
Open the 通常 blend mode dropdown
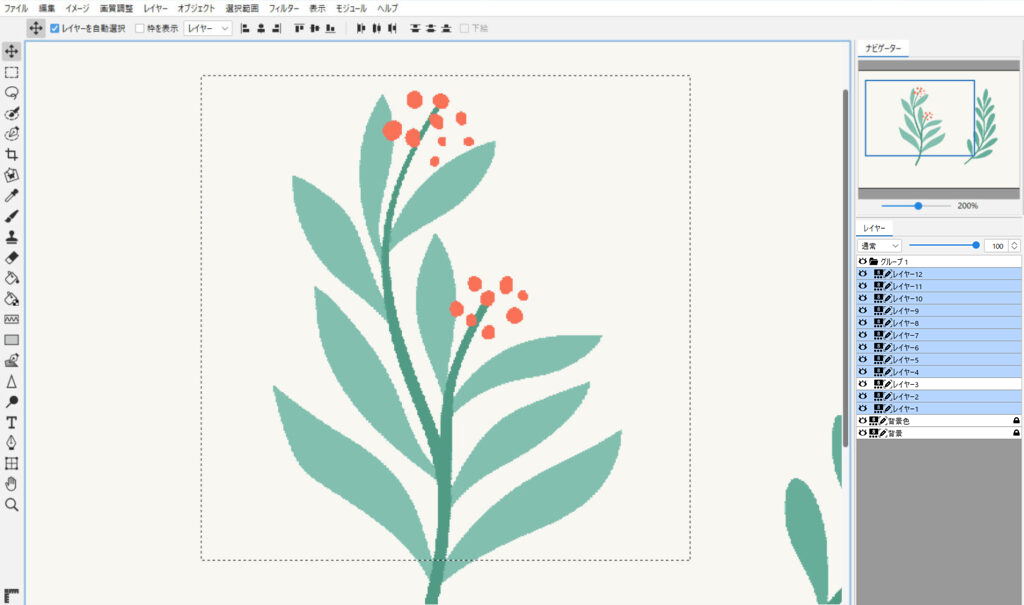[x=880, y=245]
